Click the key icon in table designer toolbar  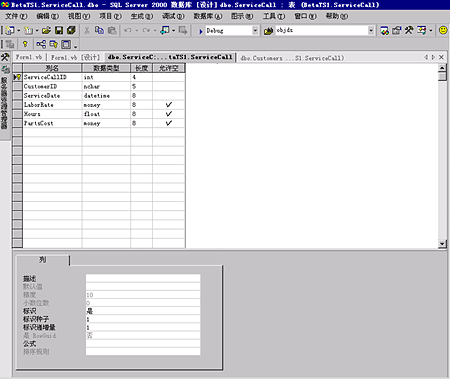point(25,44)
